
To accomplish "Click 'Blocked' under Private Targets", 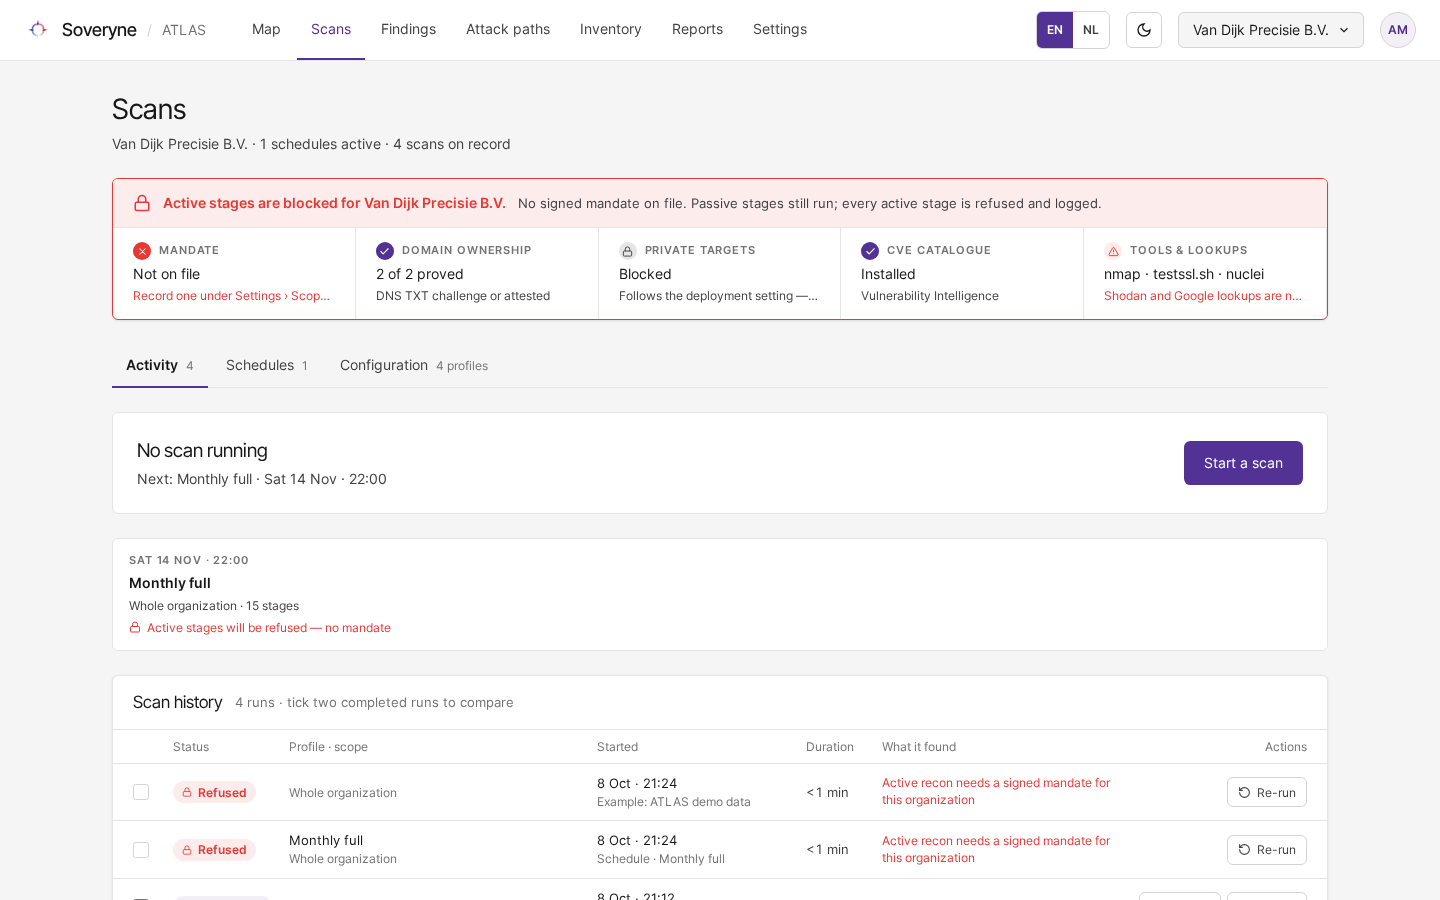I will coord(645,274).
